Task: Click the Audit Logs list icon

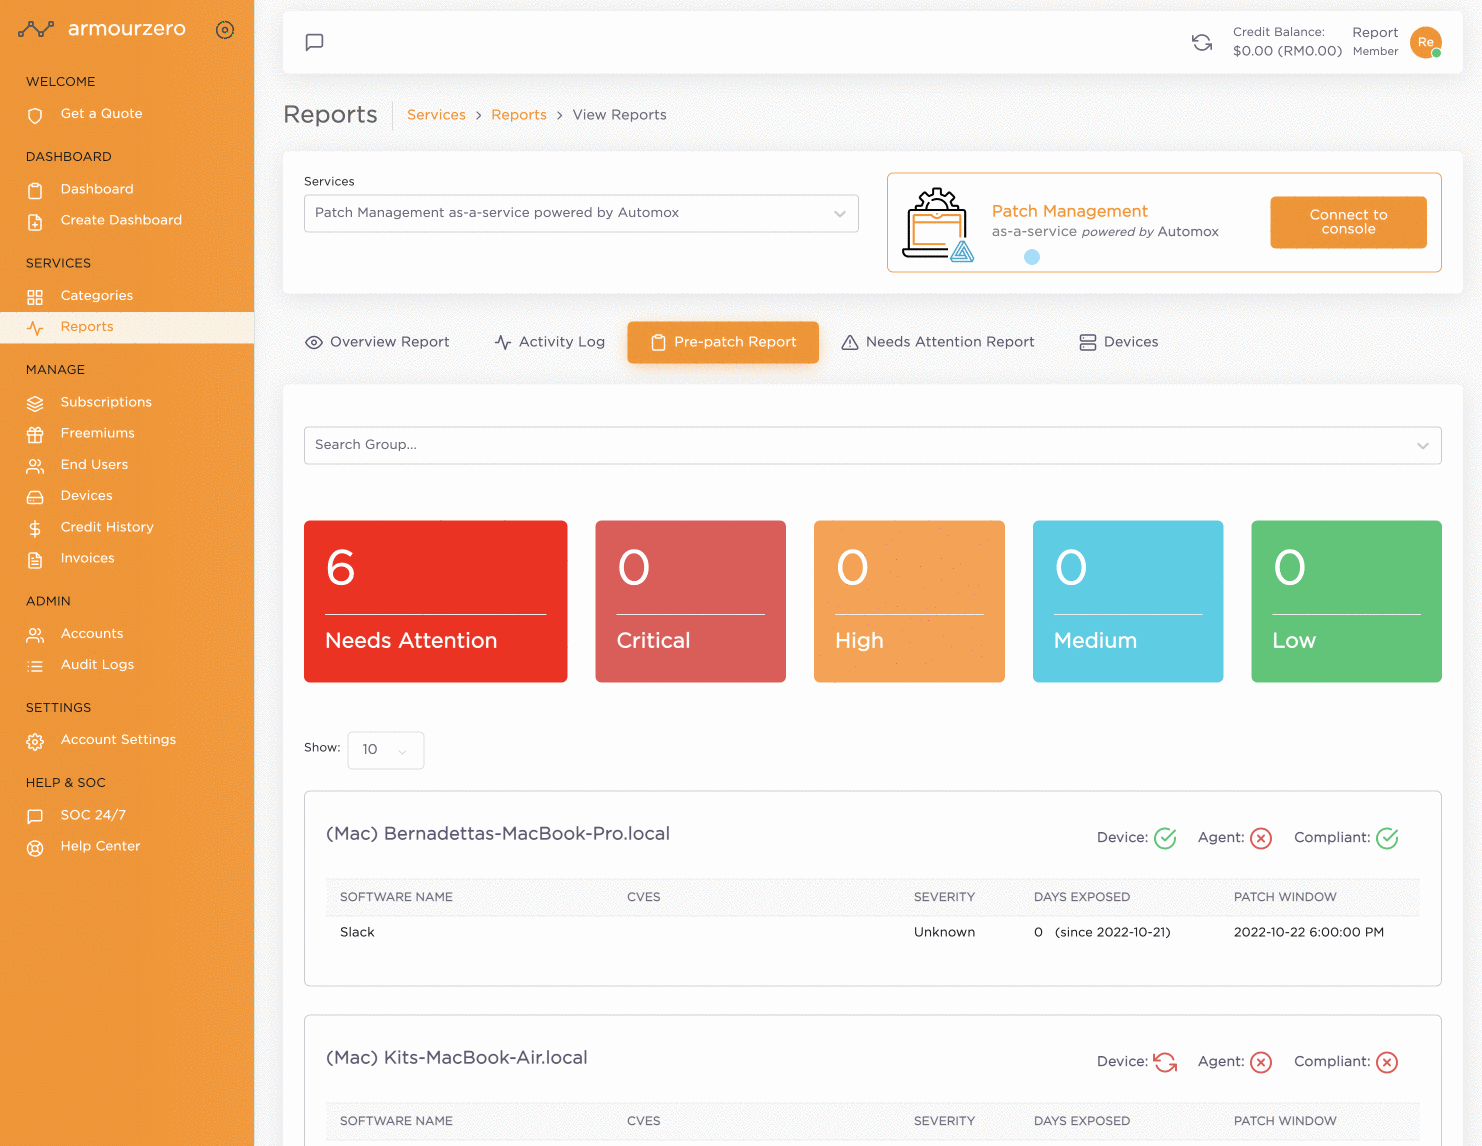Action: tap(35, 666)
